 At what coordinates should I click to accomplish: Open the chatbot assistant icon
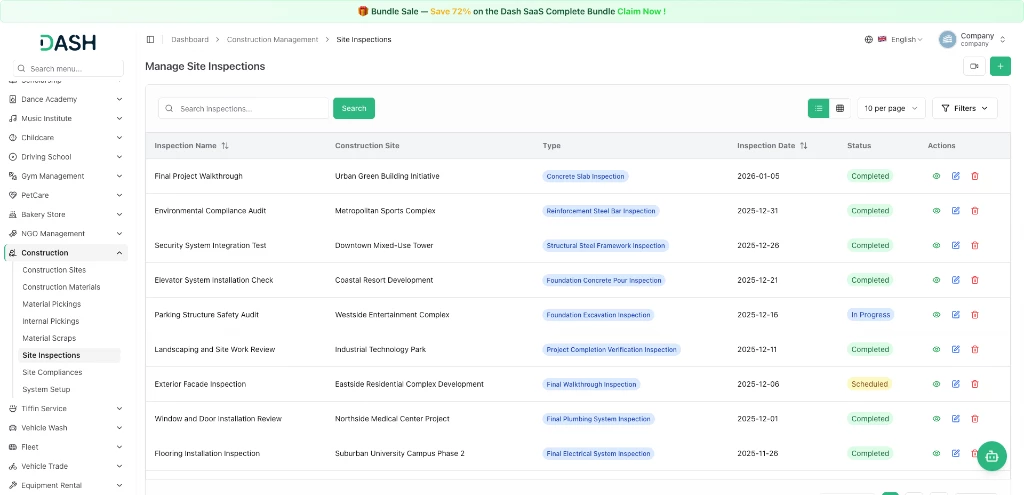(991, 456)
